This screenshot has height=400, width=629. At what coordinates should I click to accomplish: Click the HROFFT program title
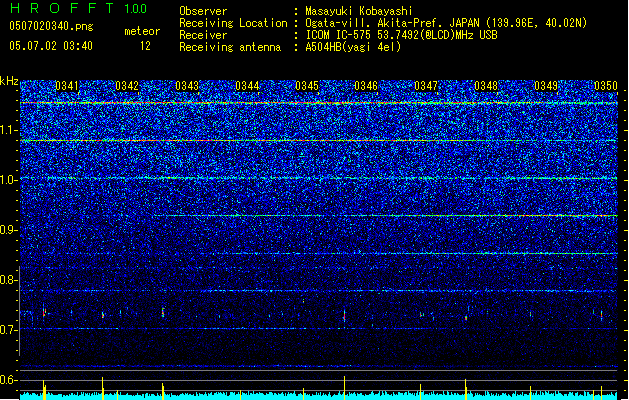[x=62, y=8]
